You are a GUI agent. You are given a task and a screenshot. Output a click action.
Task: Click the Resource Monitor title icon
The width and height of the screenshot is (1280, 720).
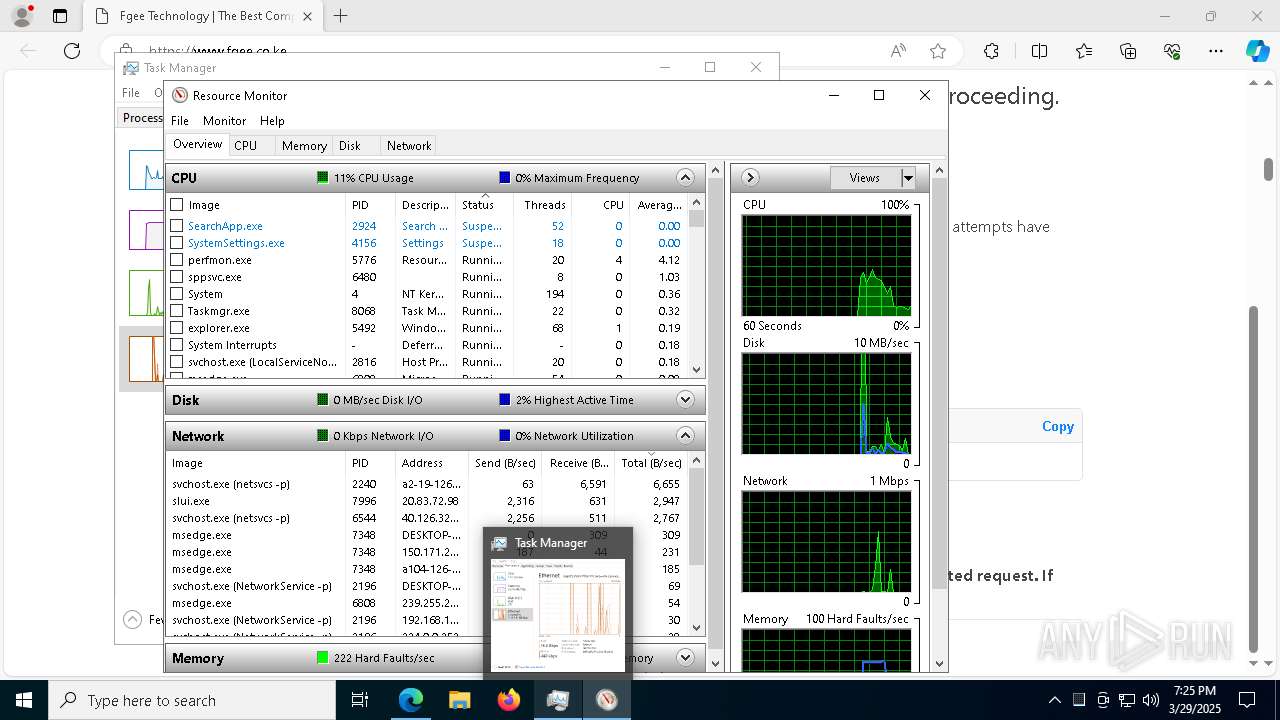(180, 95)
